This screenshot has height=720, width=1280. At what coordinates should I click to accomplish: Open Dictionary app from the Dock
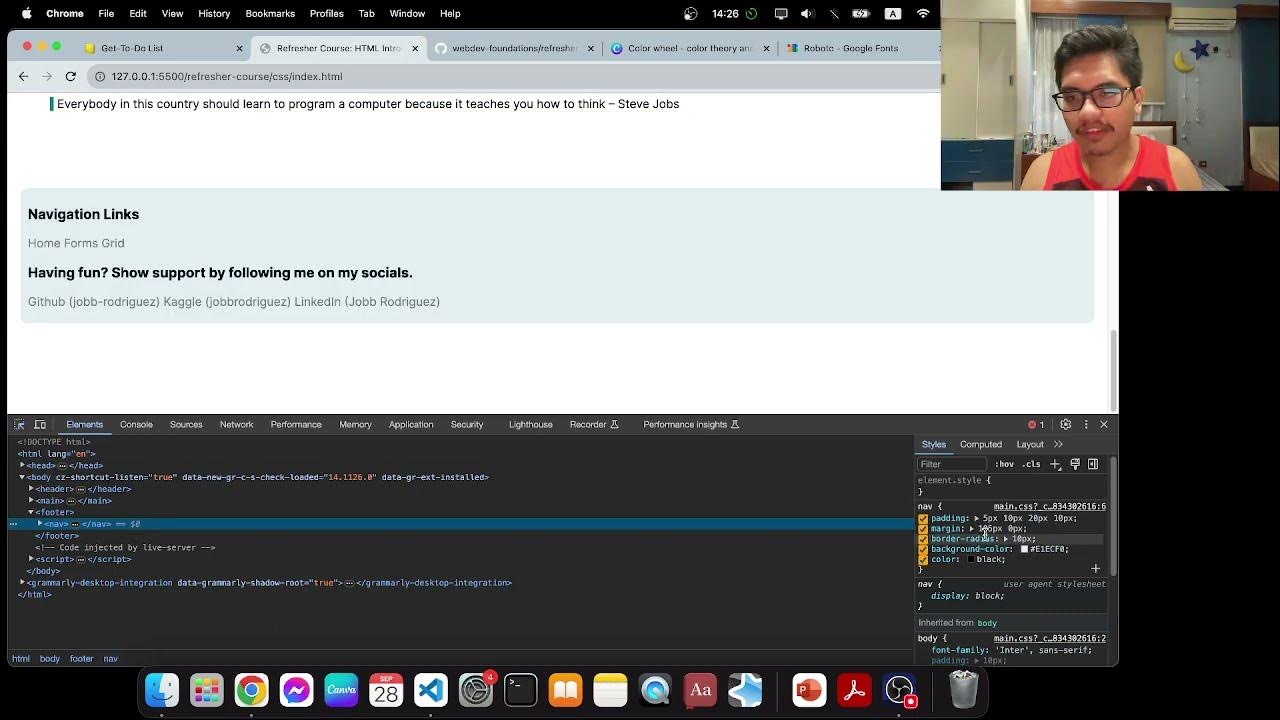pos(700,690)
